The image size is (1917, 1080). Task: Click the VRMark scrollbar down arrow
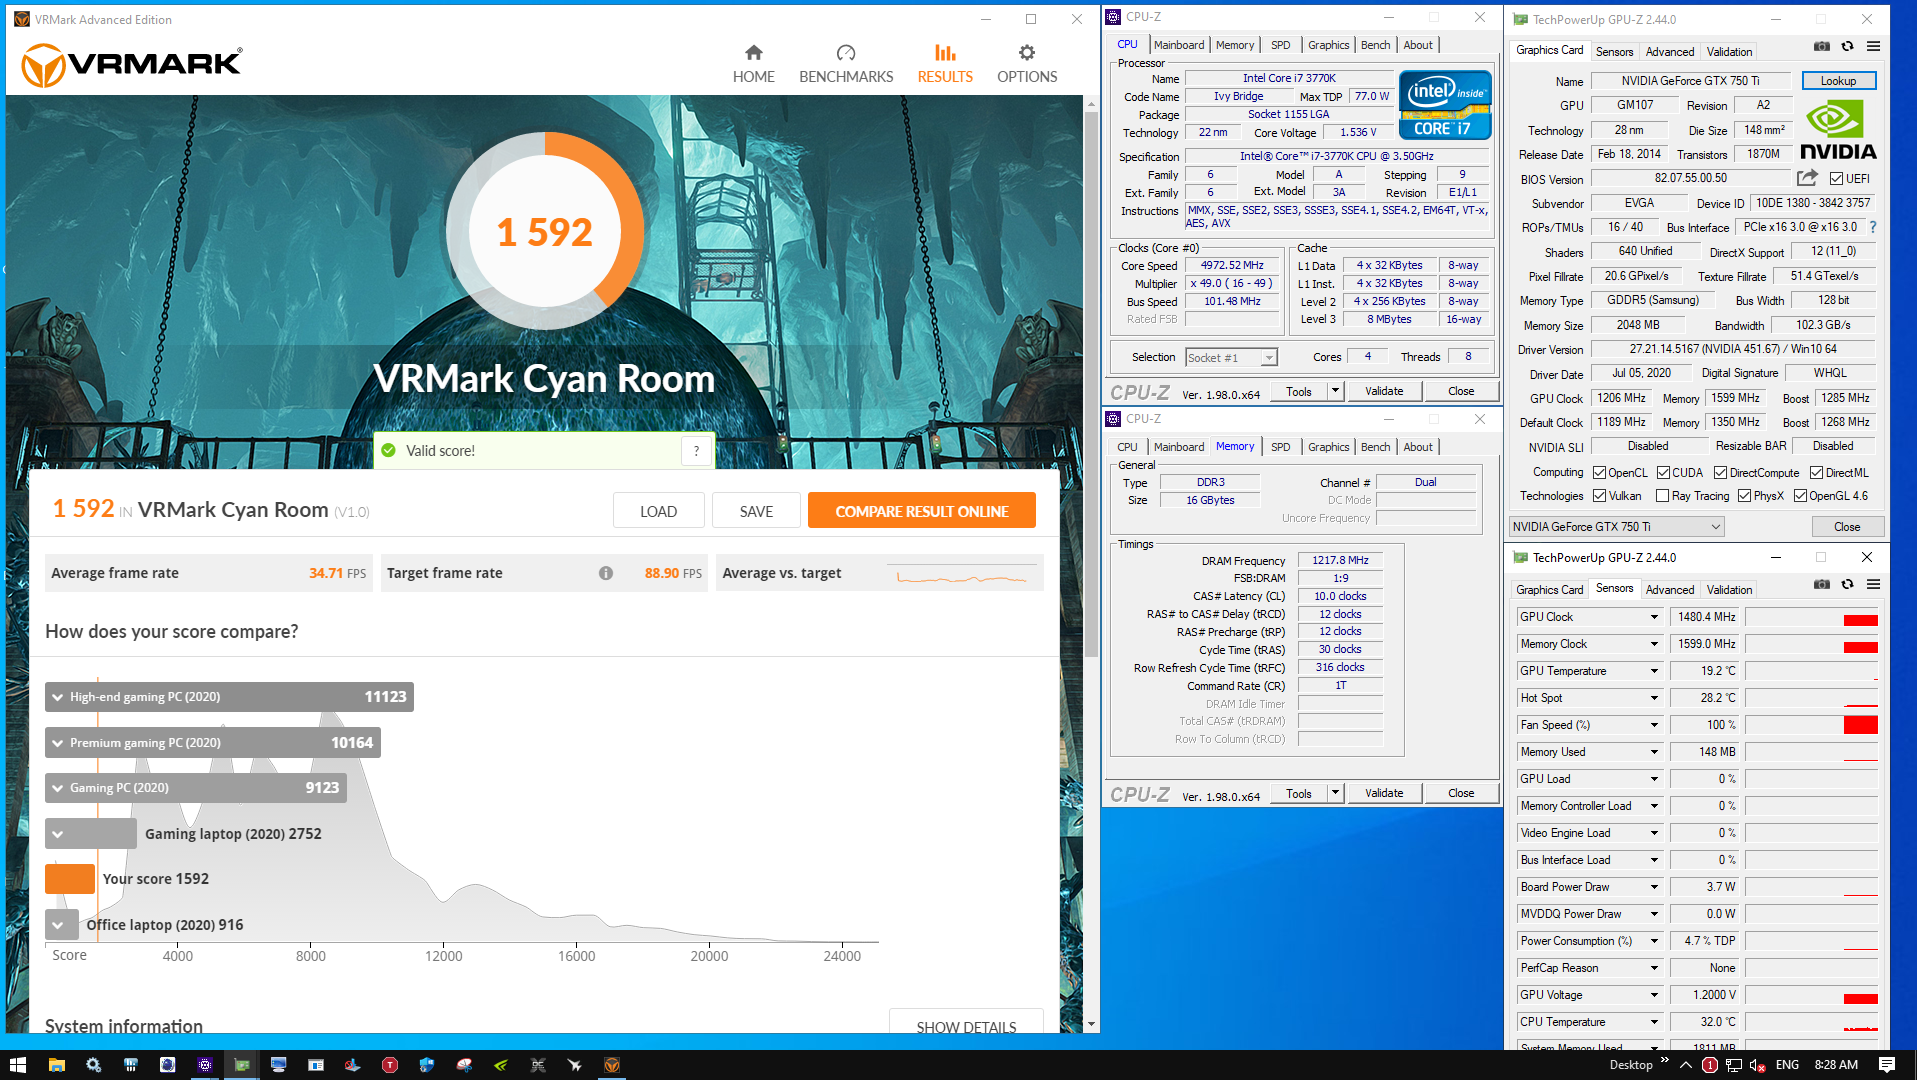pyautogui.click(x=1091, y=1025)
